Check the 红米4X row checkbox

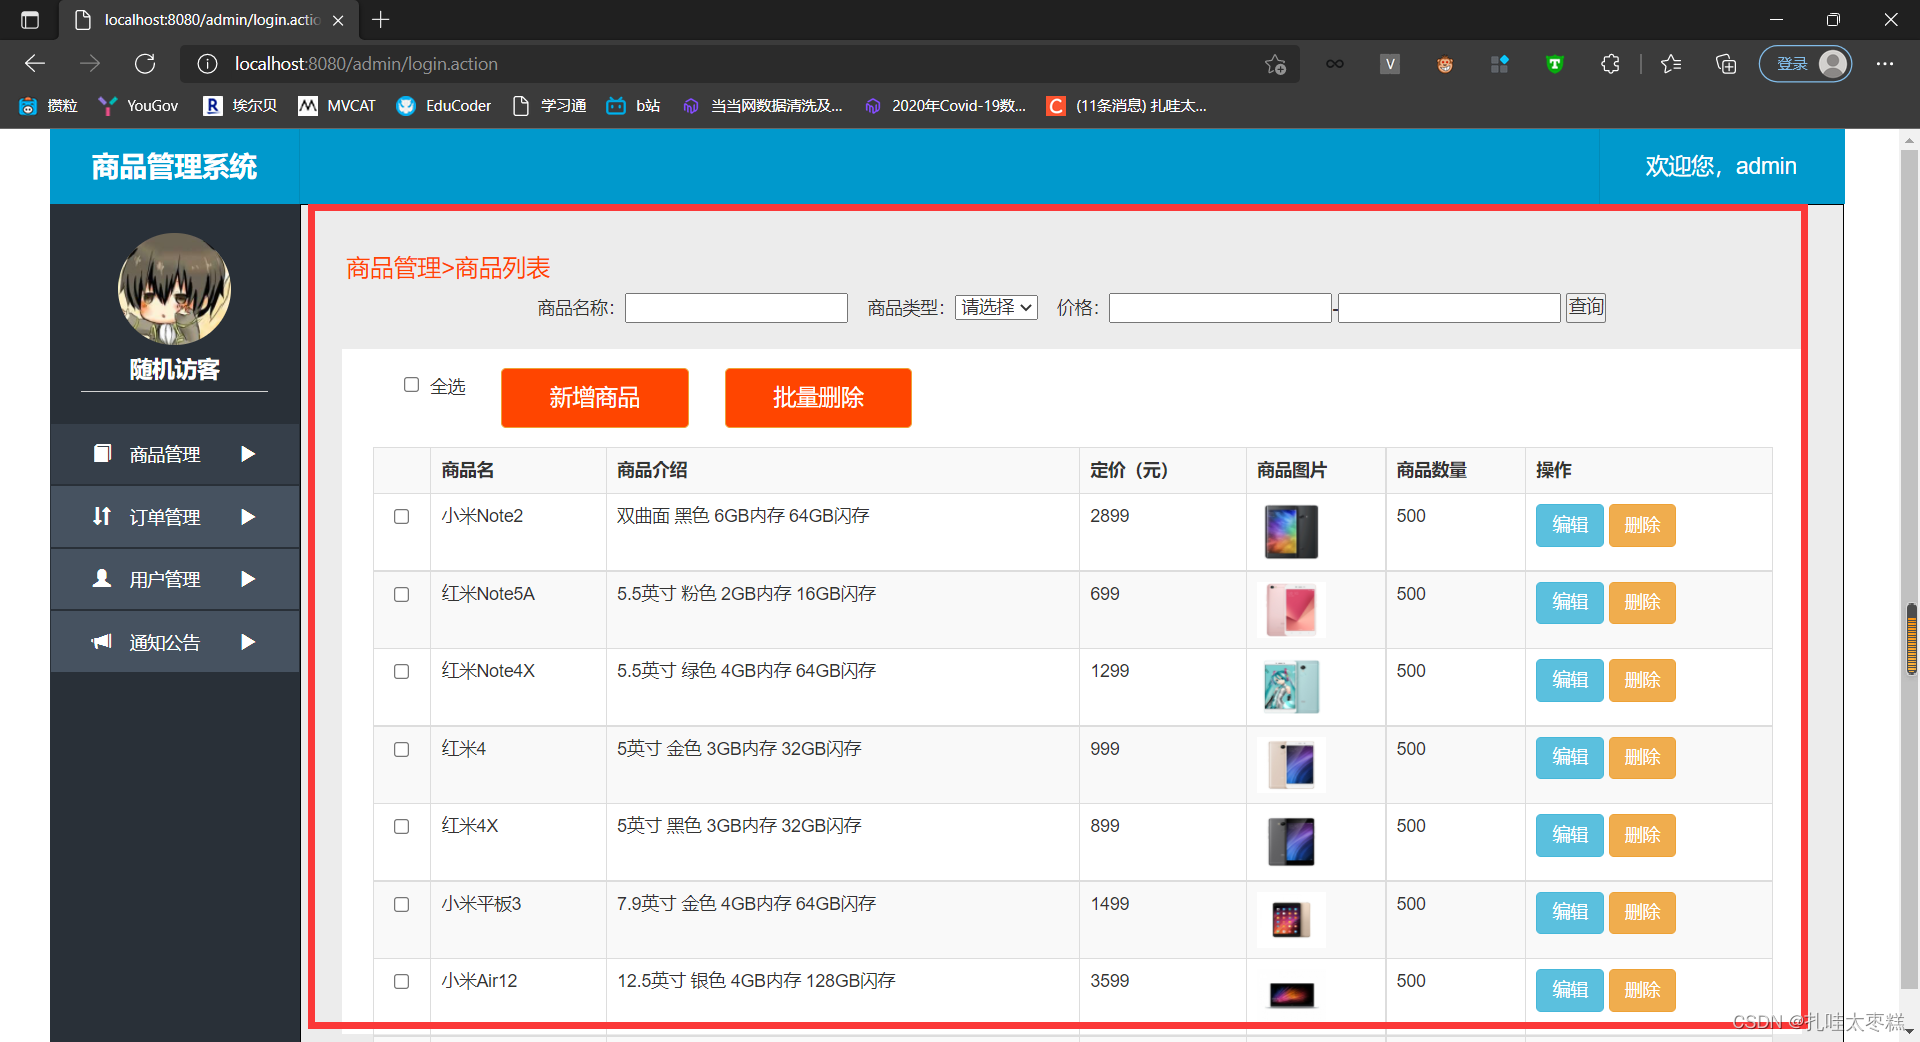tap(402, 827)
